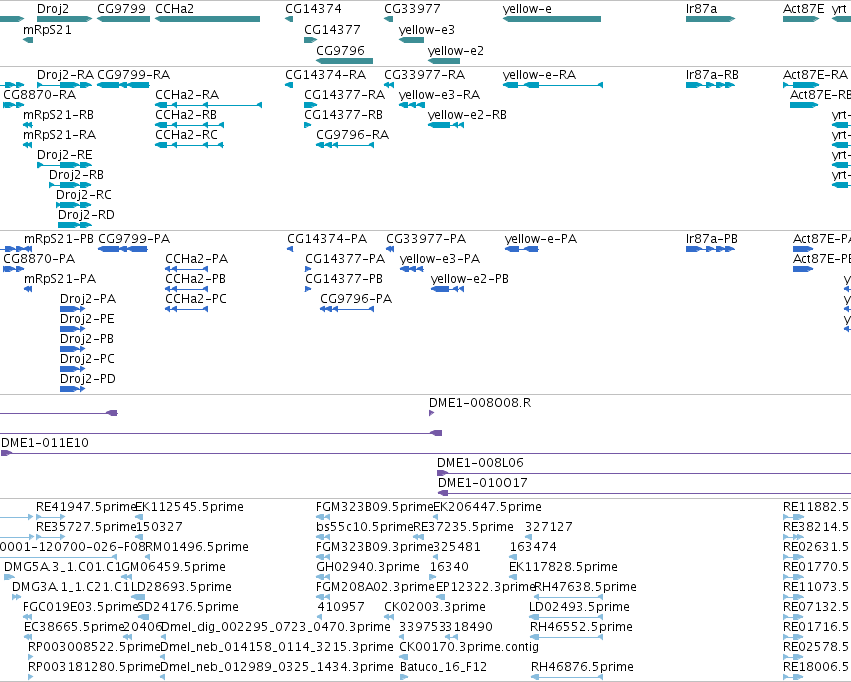851x682 pixels.
Task: Select the CG14377-RB transcript label
Action: point(344,114)
